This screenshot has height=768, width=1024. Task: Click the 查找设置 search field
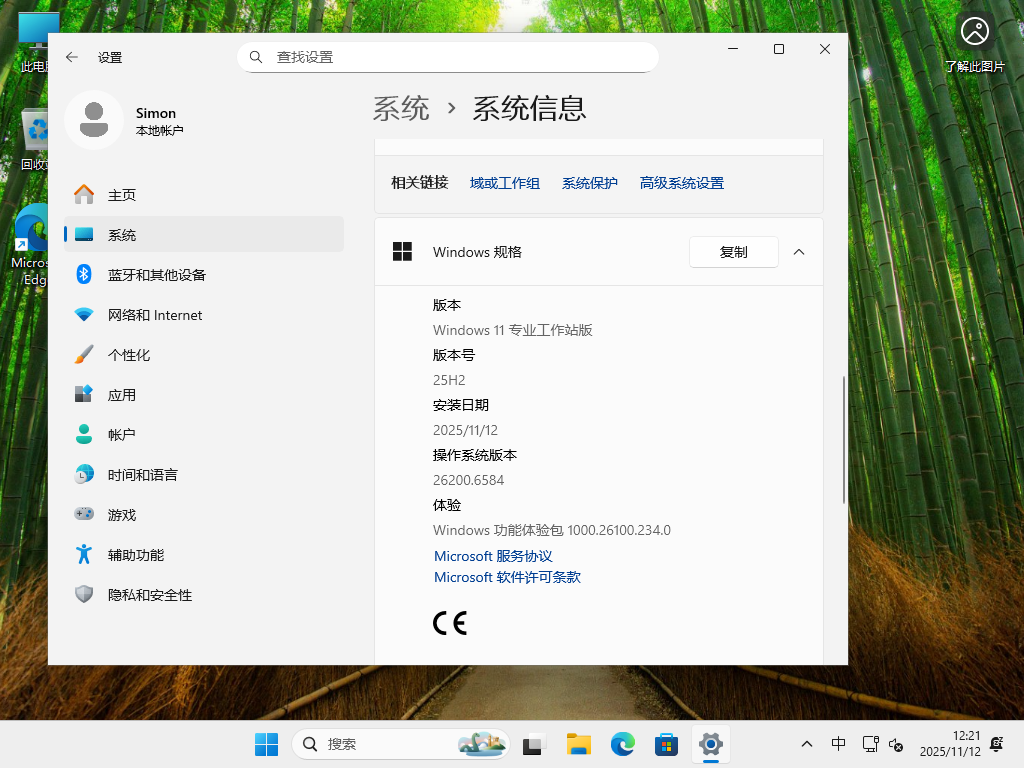(447, 57)
